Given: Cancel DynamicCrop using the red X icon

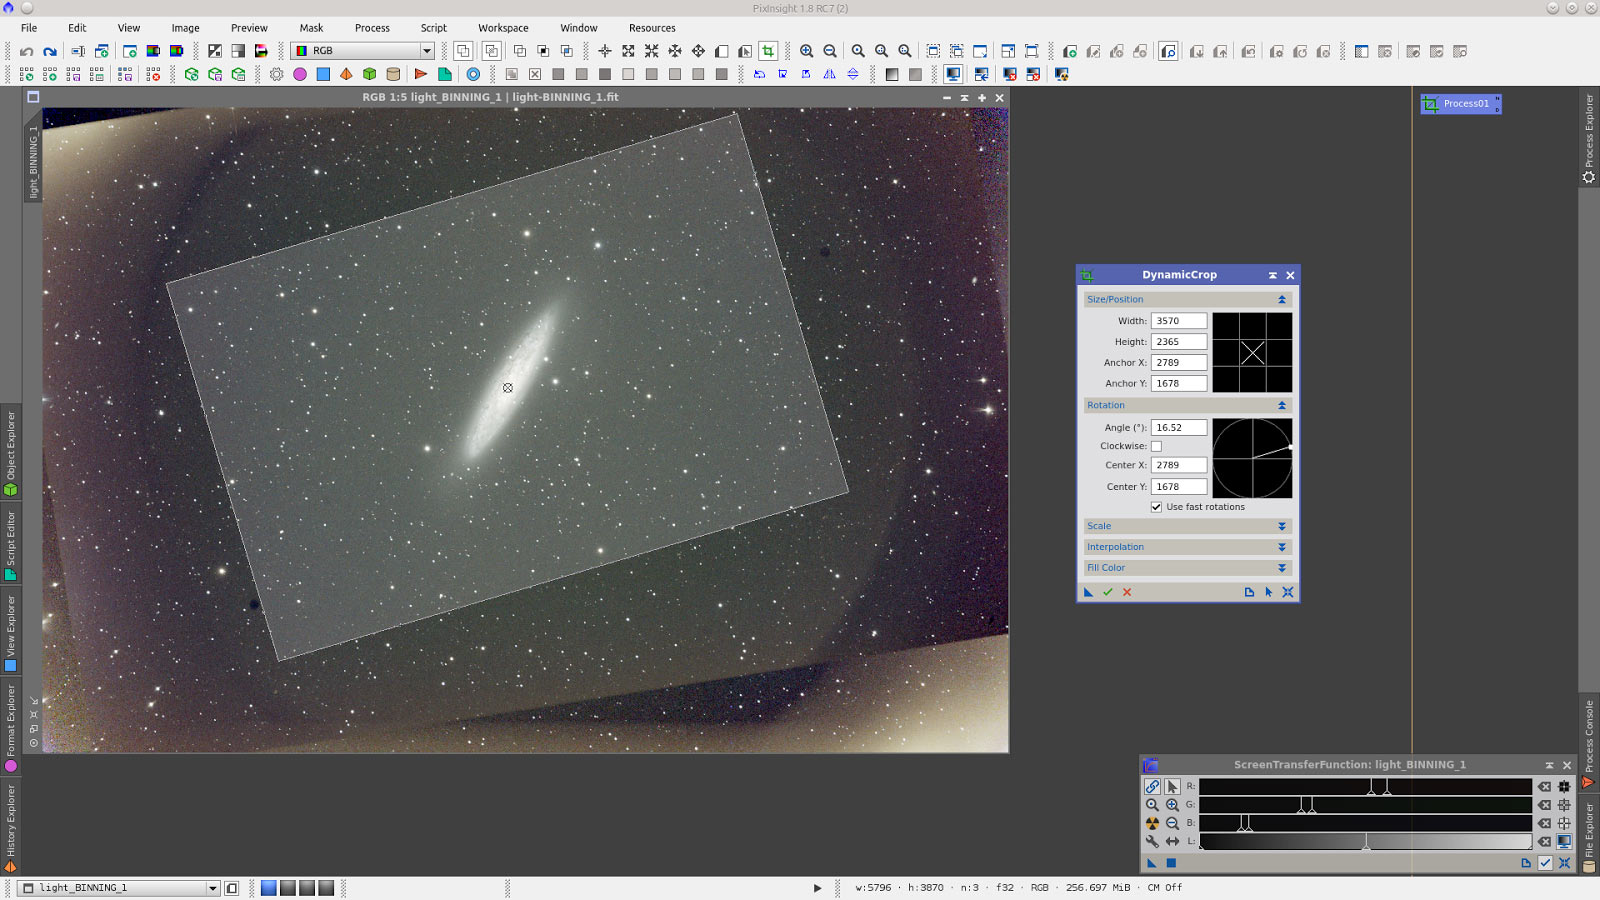Looking at the screenshot, I should click(1127, 592).
